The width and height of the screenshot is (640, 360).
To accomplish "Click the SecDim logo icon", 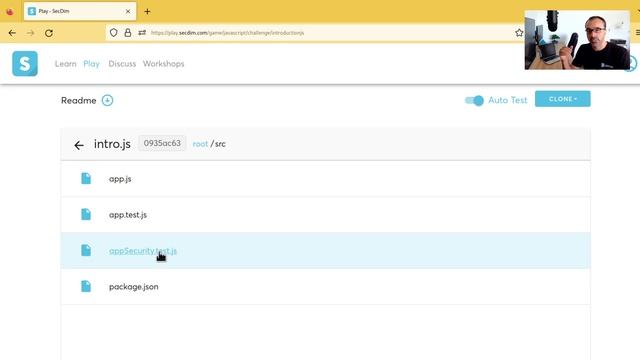I will point(25,64).
